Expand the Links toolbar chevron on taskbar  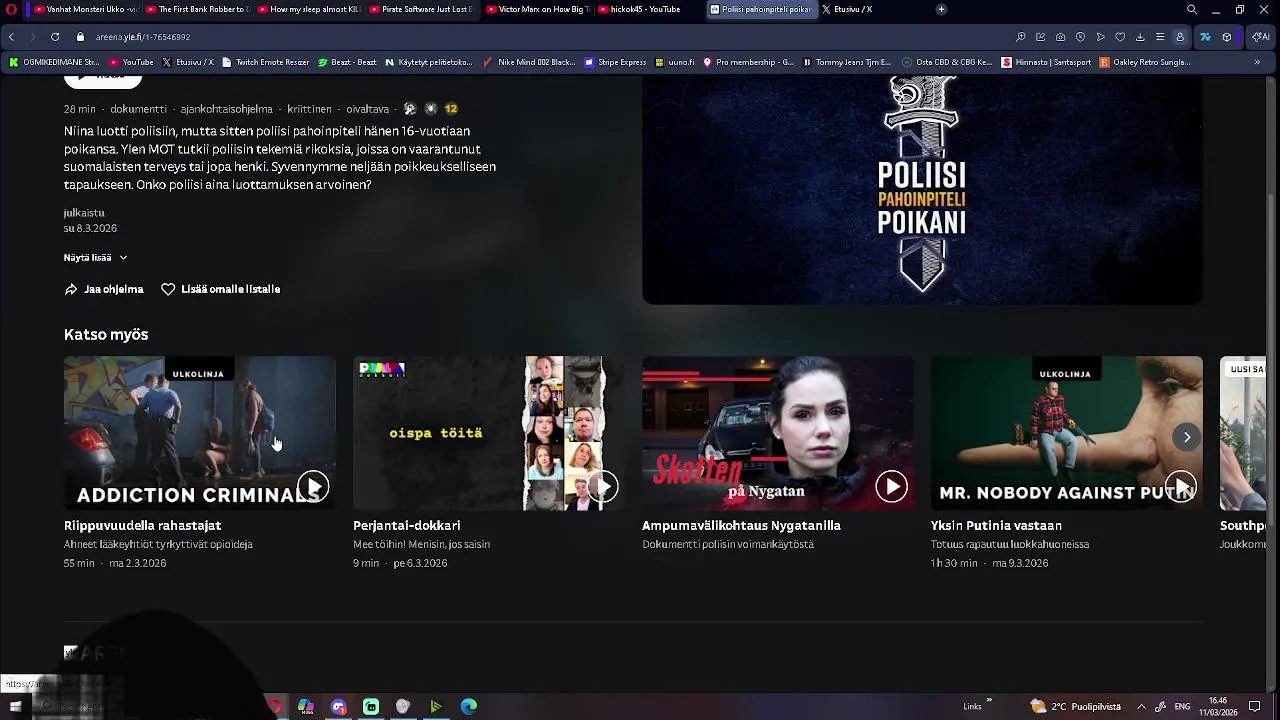[x=989, y=701]
